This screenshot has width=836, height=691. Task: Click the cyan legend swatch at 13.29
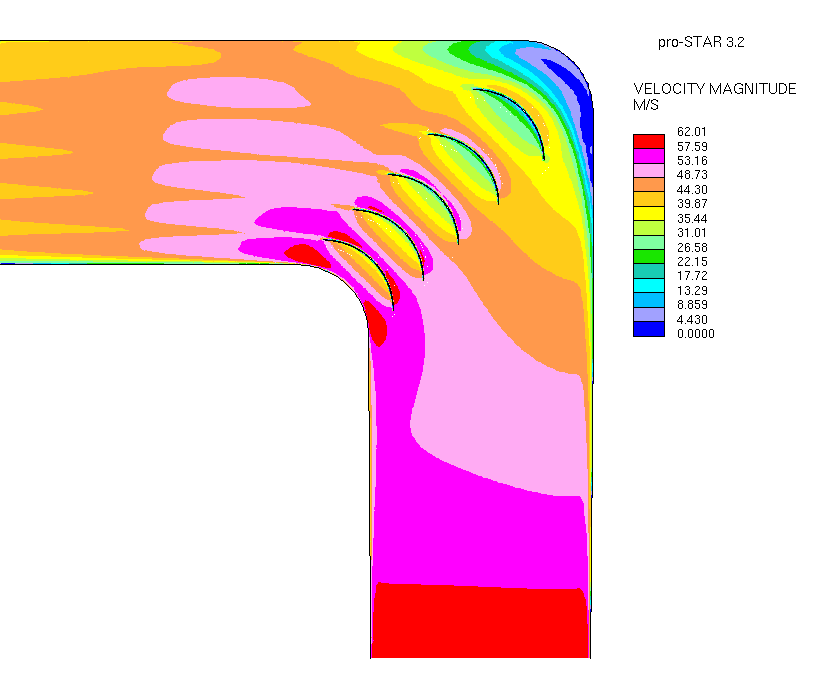(649, 285)
